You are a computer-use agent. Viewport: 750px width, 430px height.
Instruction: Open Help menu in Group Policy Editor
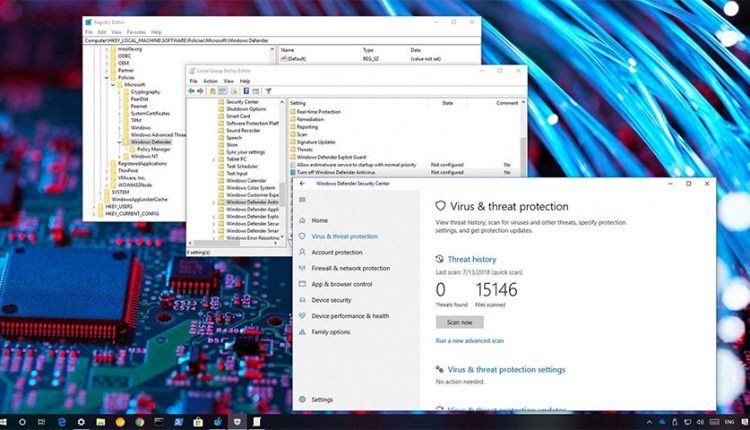[x=245, y=81]
